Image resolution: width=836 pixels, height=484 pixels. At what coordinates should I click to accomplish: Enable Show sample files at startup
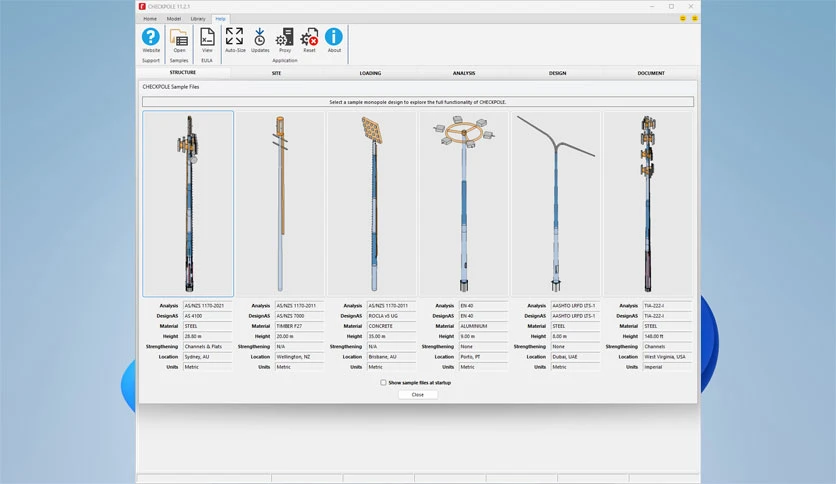click(x=383, y=383)
